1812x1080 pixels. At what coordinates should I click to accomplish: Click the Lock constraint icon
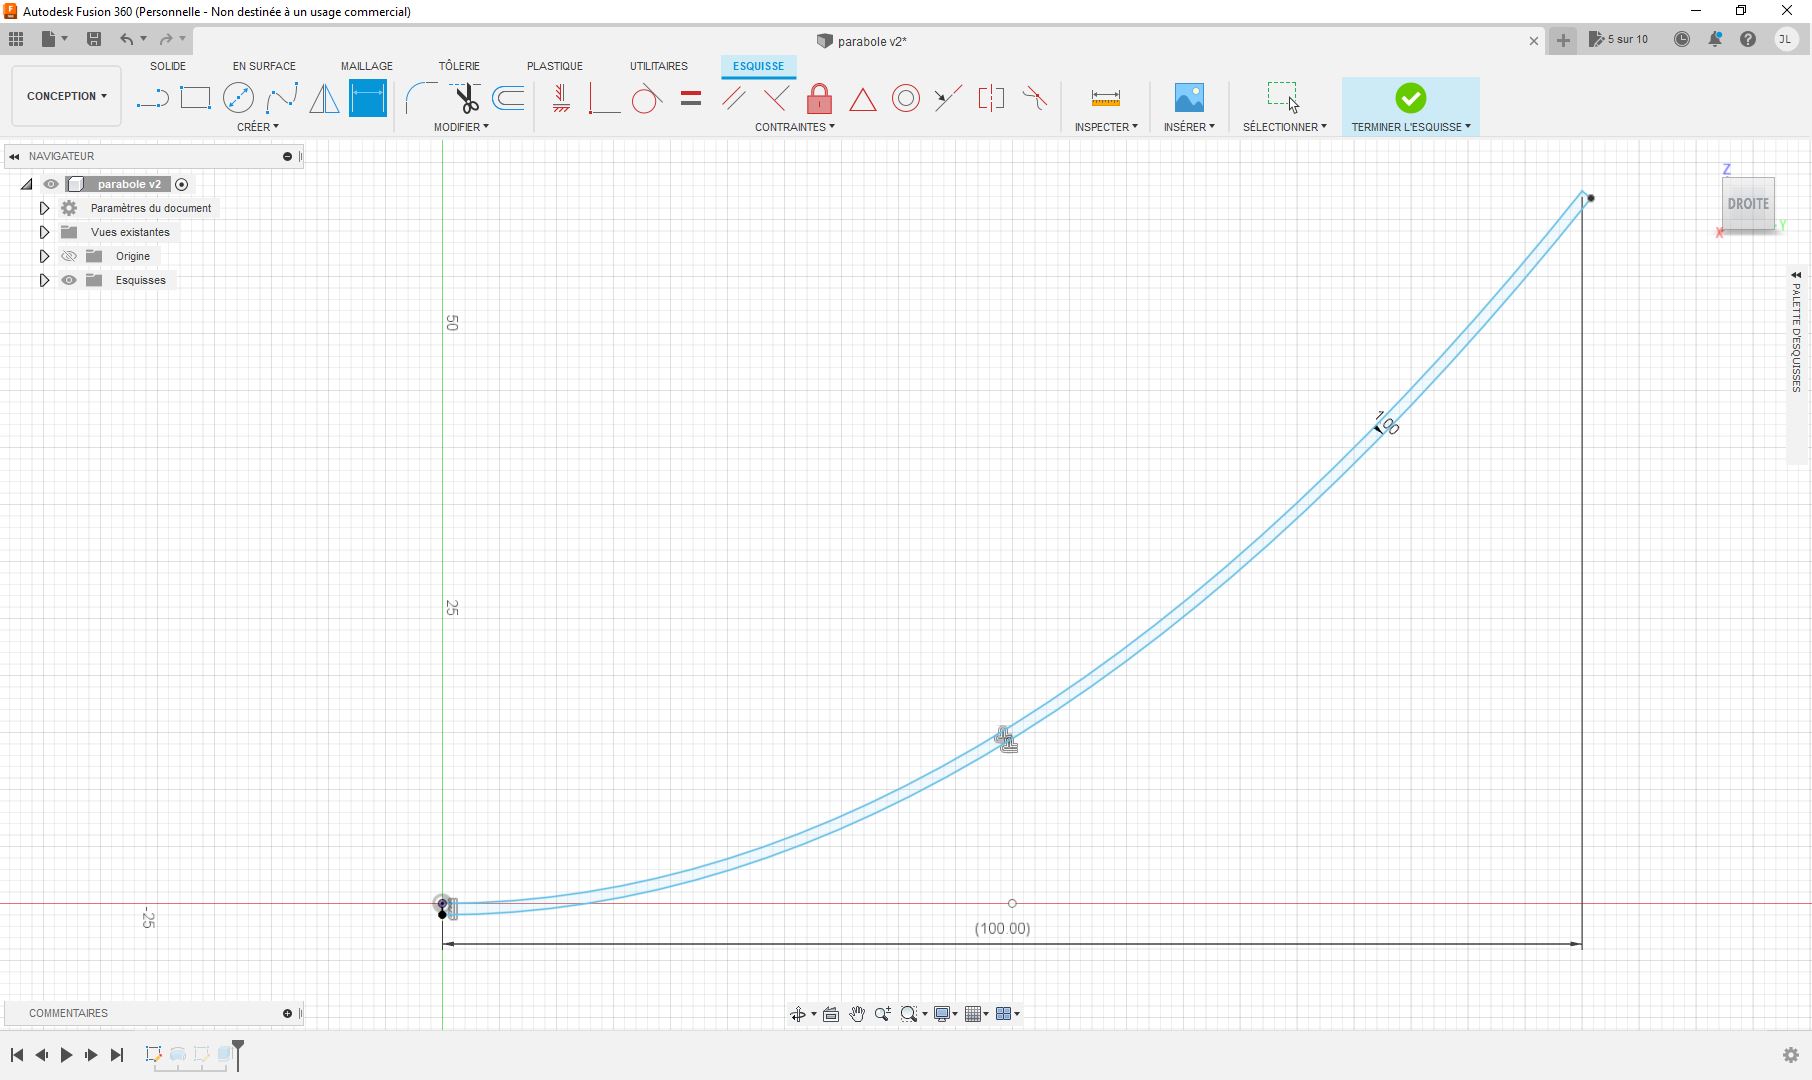coord(819,99)
